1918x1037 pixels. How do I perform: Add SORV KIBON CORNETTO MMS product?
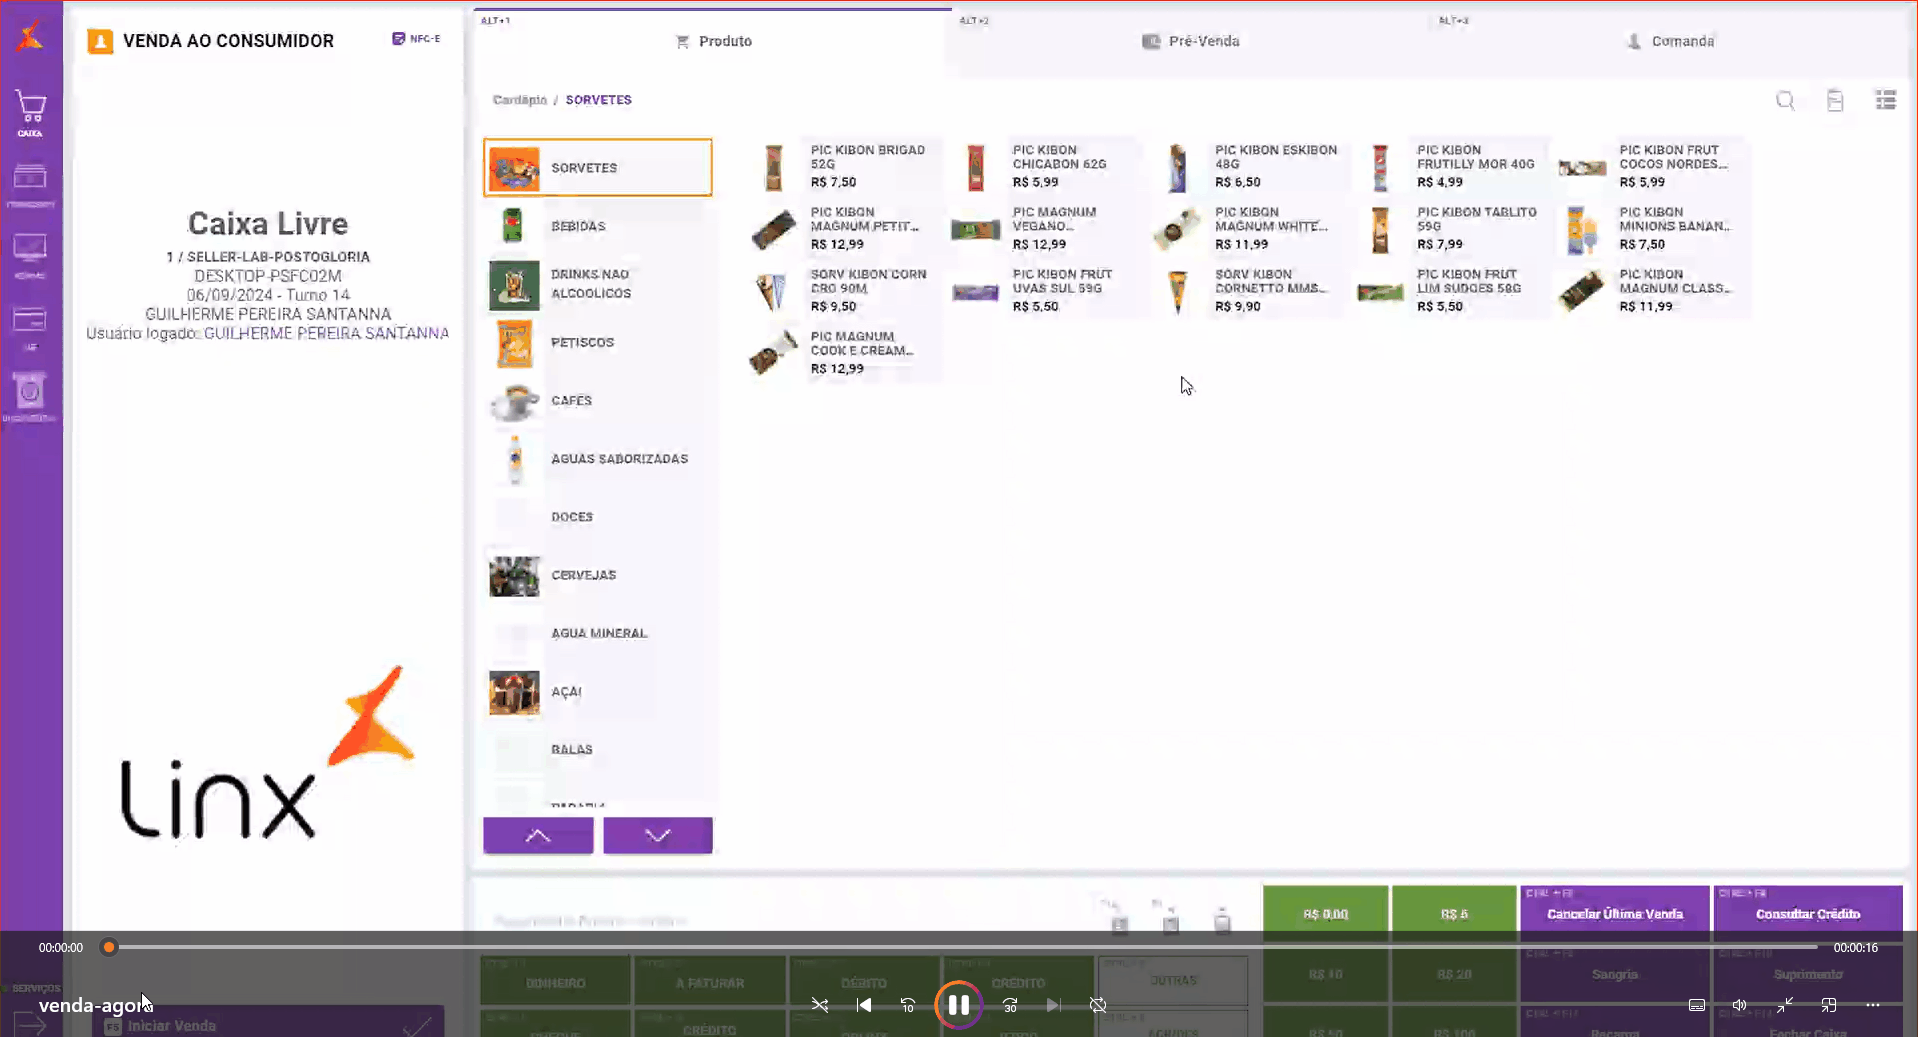(1249, 290)
